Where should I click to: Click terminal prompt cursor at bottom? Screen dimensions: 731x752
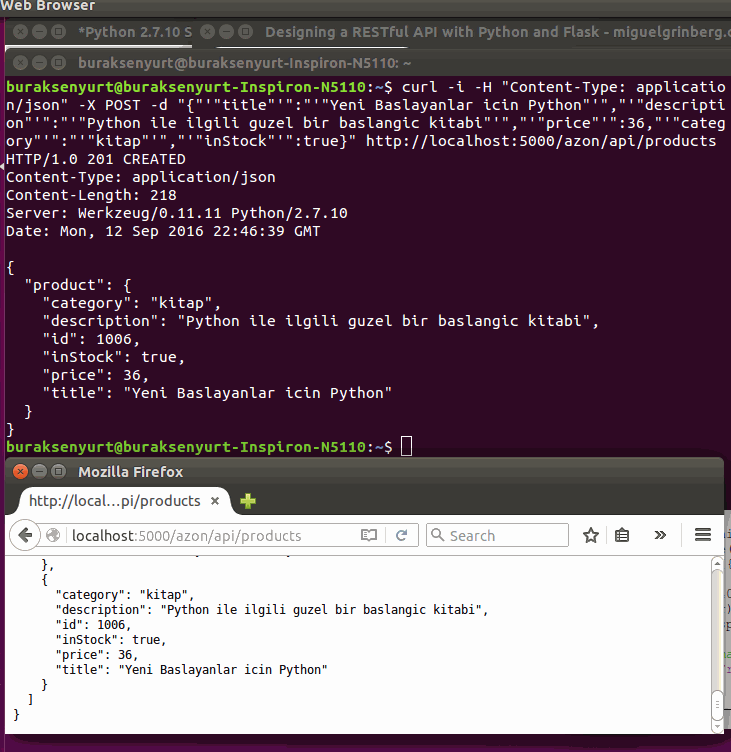tap(406, 446)
